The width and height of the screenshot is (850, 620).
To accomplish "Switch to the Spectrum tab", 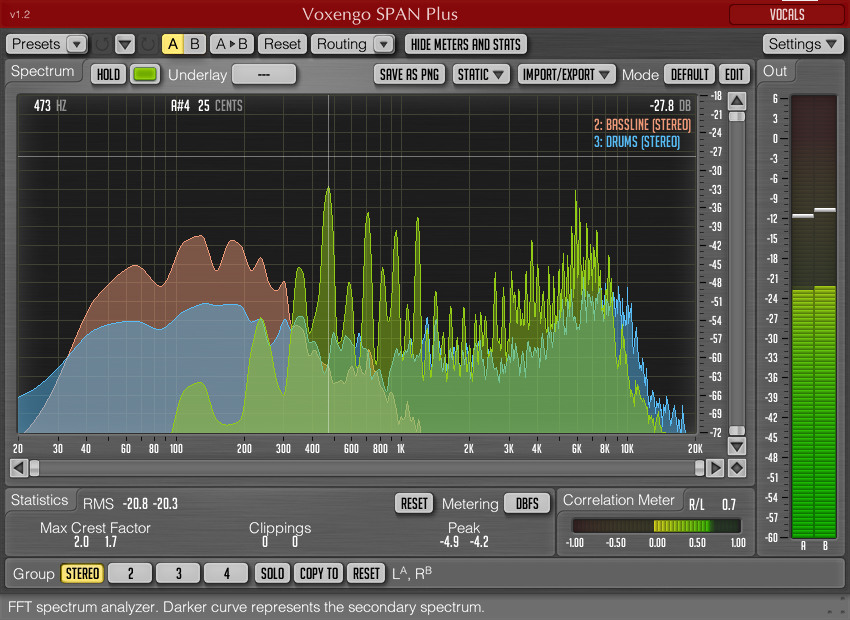I will [43, 71].
